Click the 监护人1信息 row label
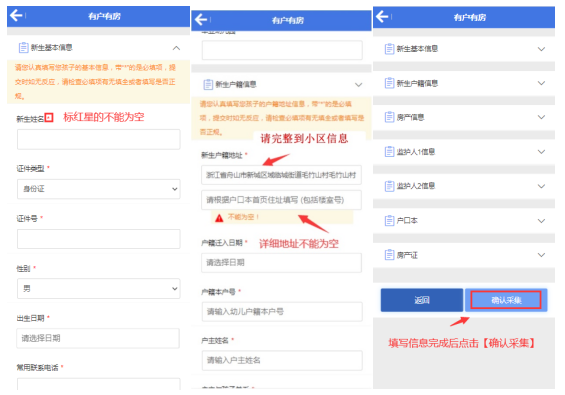 click(416, 152)
